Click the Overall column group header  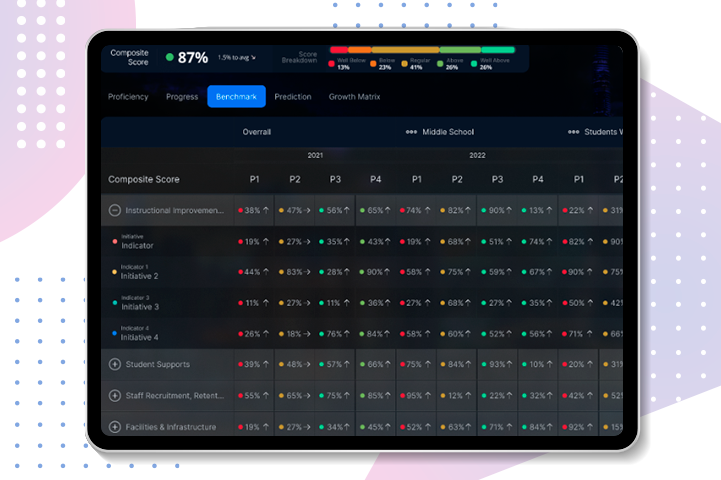click(257, 132)
